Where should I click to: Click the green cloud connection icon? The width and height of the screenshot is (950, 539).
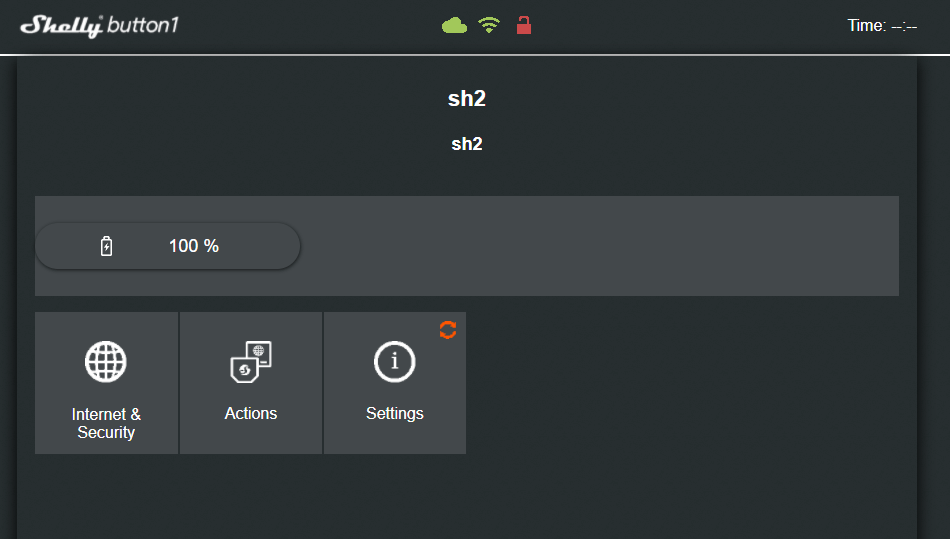click(x=455, y=25)
